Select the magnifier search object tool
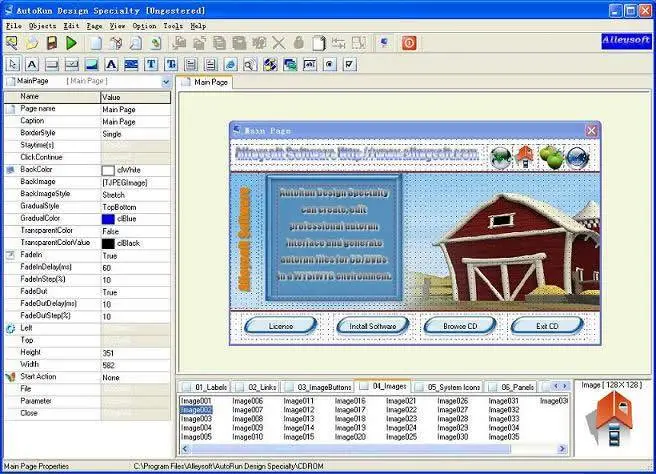656x474 pixels. click(x=250, y=64)
